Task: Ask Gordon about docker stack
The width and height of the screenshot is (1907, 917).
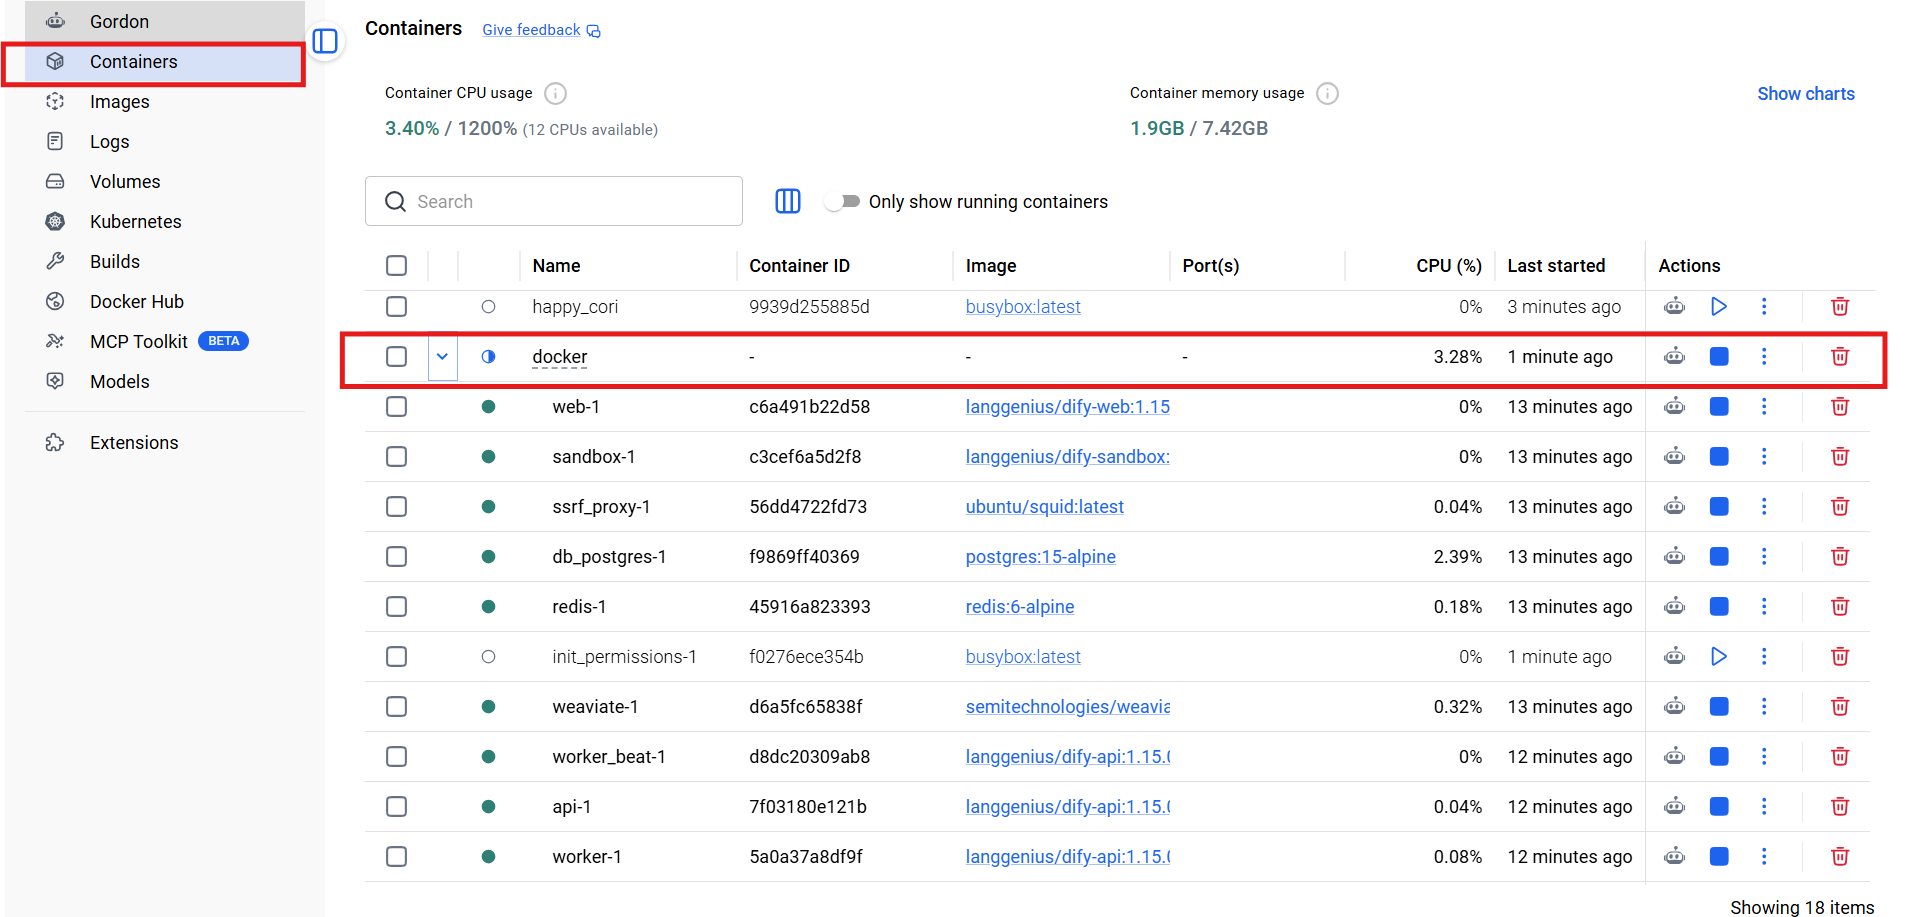Action: click(x=1674, y=356)
